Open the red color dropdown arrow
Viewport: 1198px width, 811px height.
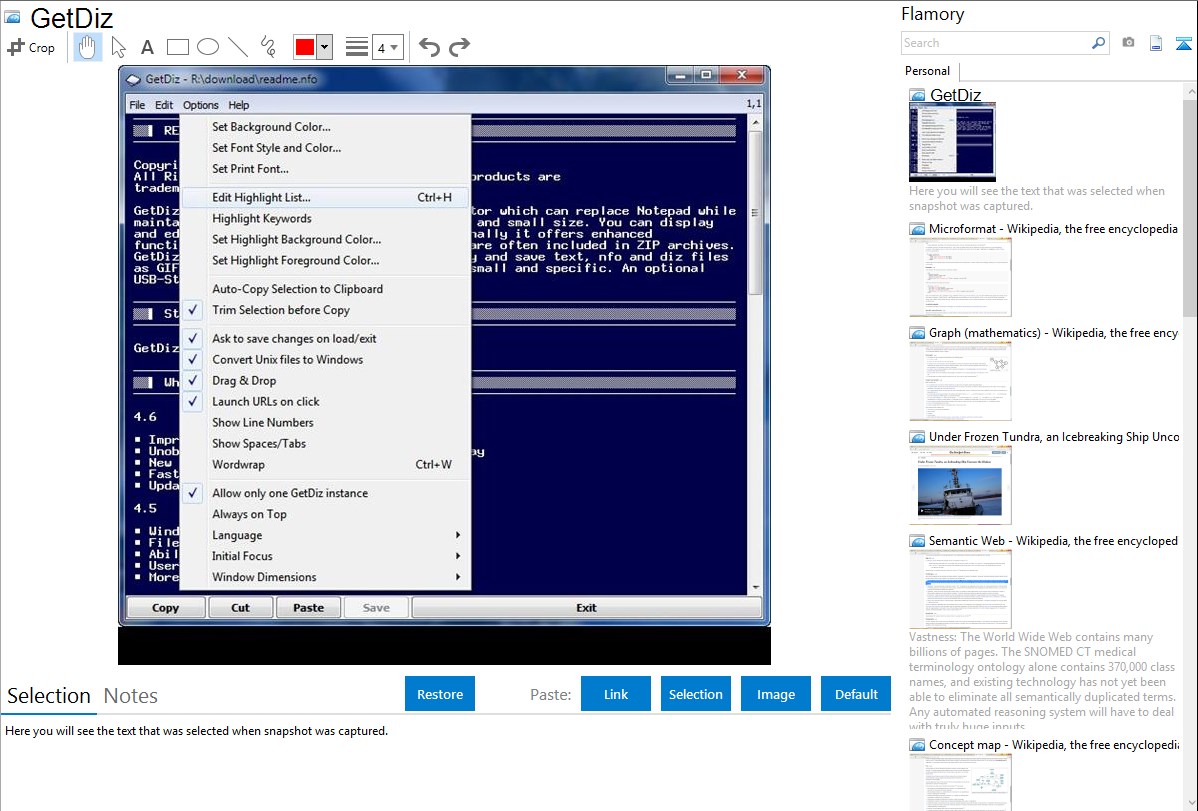(x=324, y=47)
